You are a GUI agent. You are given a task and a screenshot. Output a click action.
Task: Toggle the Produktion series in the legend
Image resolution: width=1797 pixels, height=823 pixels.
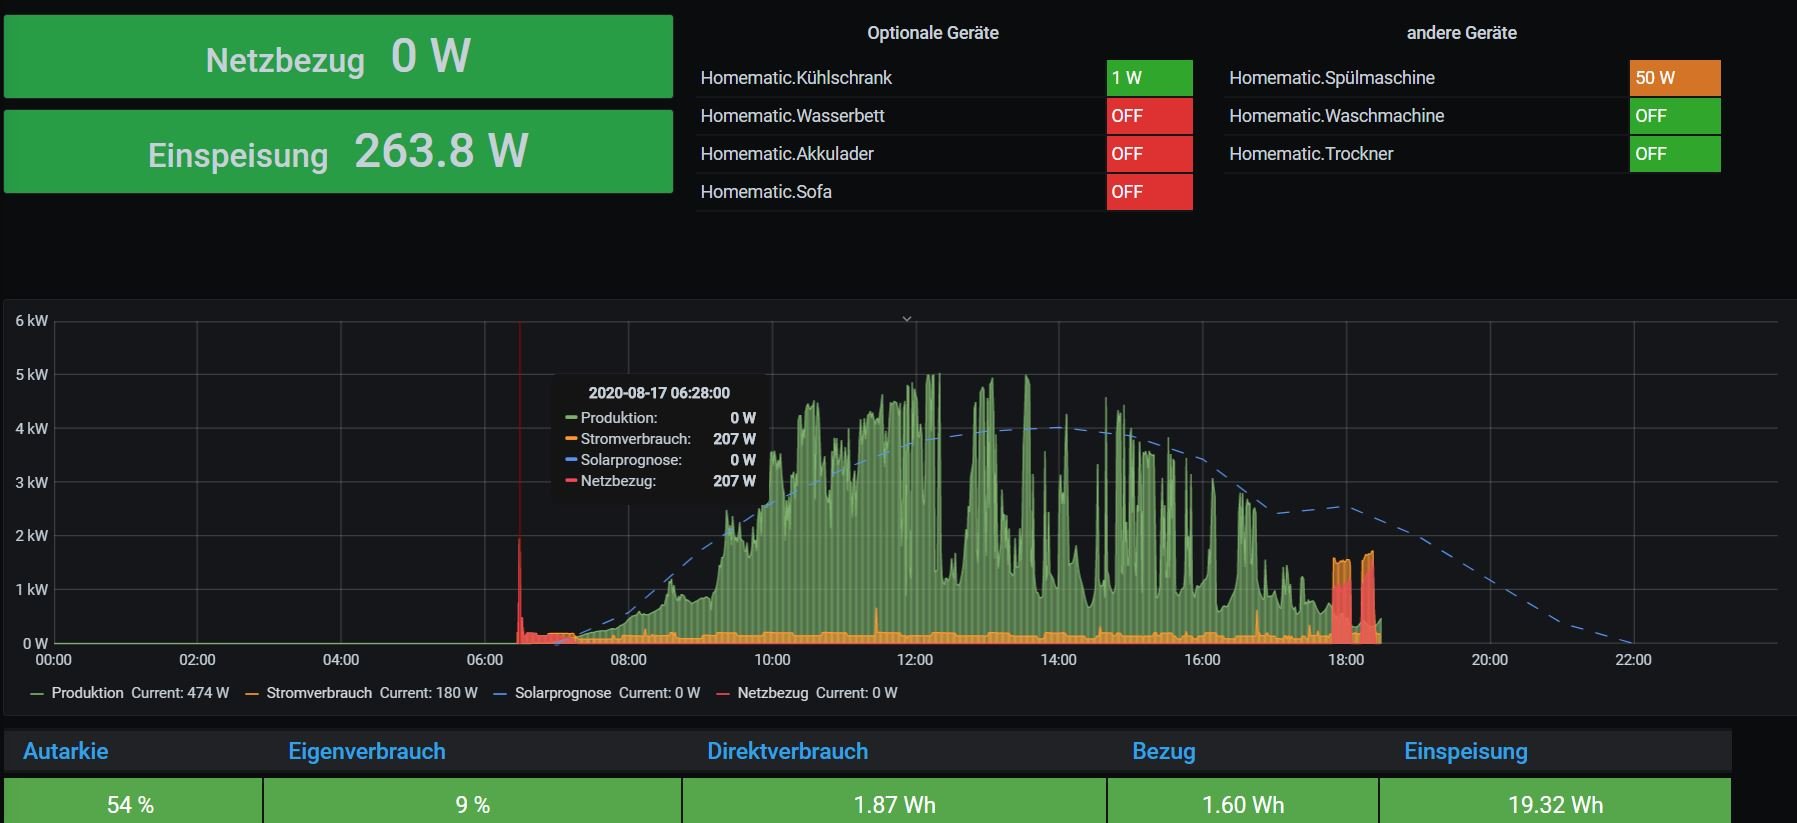click(87, 693)
